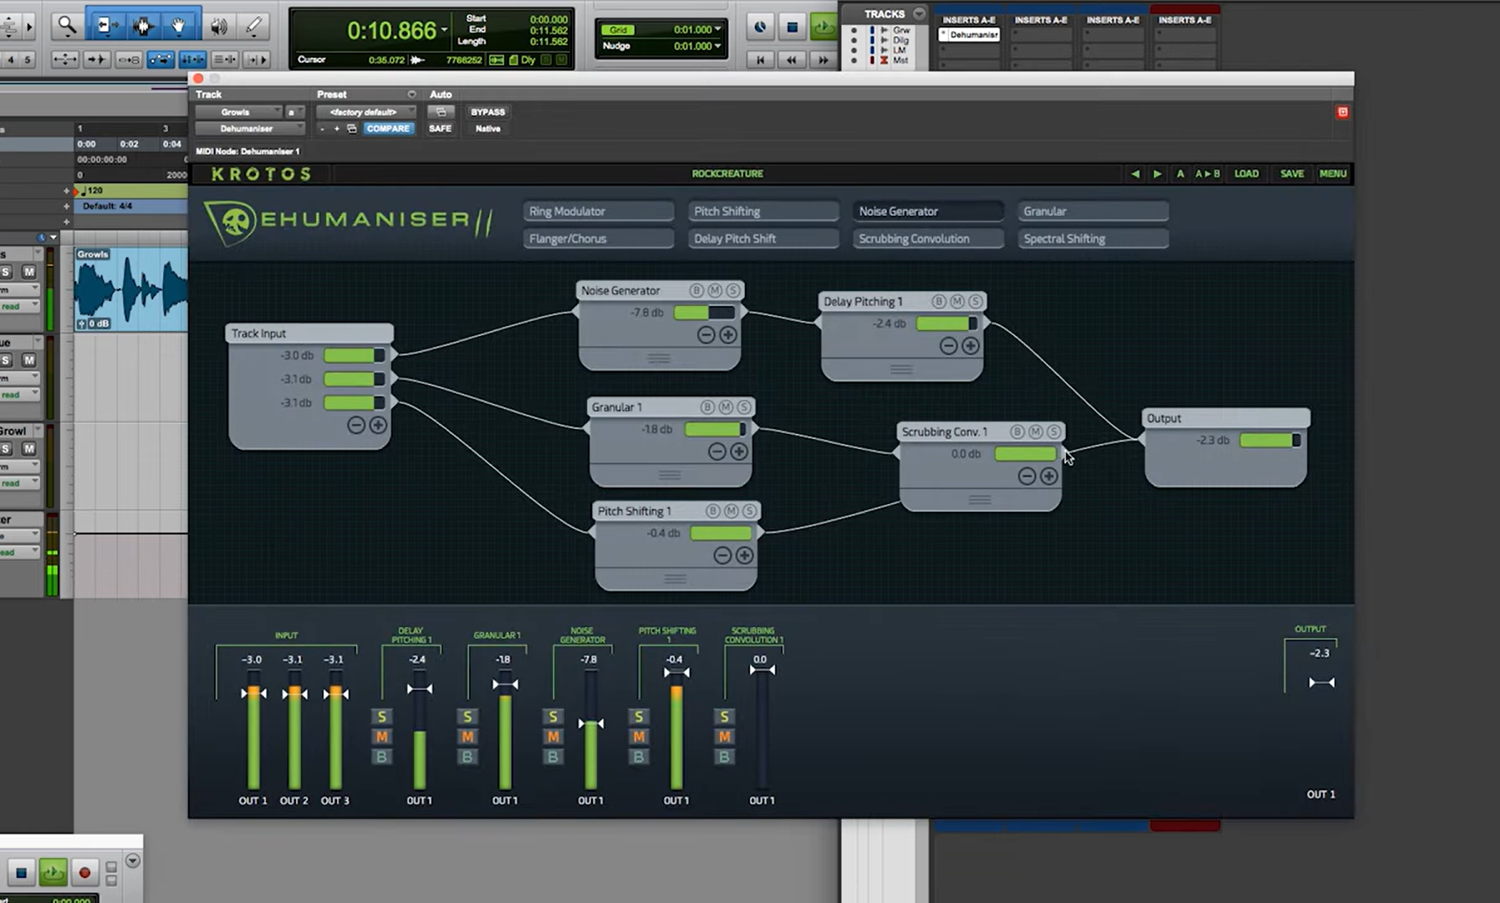Click the COMPARE button
The image size is (1500, 903).
point(388,129)
